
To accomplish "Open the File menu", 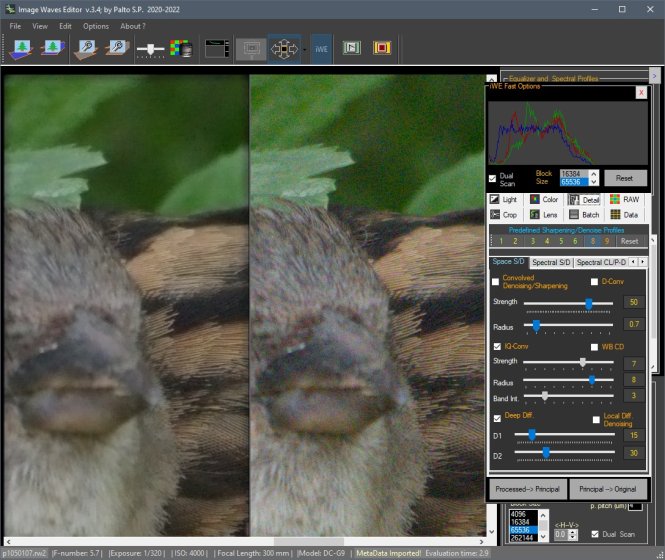I will pos(15,26).
